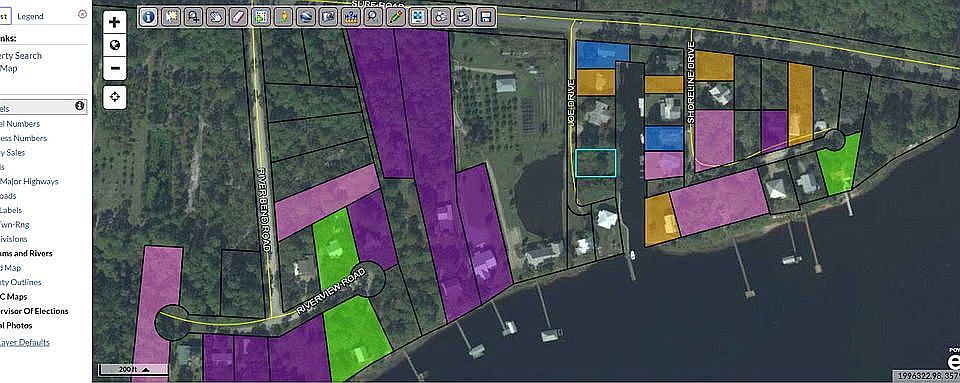Toggle the Parcel Numbers layer
960x383 pixels.
coord(20,124)
